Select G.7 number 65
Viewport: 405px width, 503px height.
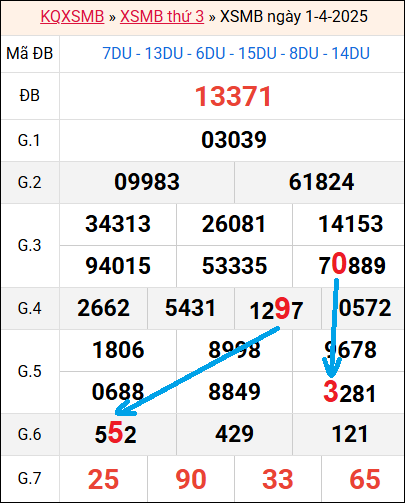[x=365, y=479]
